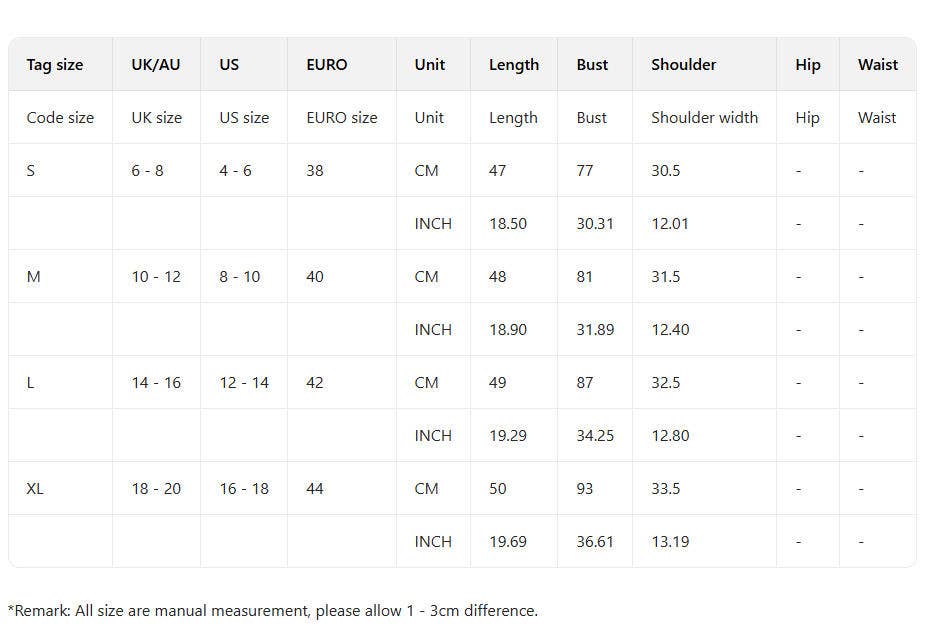943x633 pixels.
Task: Select the EURO size 44 cell
Action: pyautogui.click(x=315, y=489)
